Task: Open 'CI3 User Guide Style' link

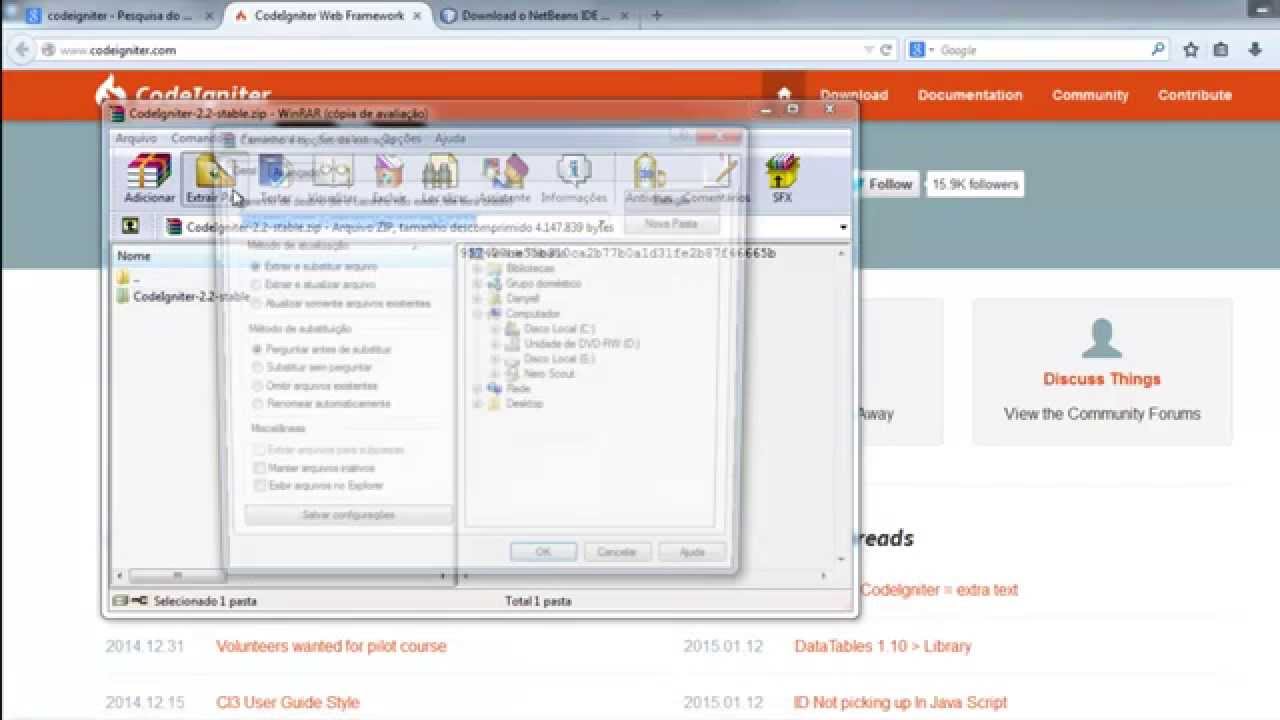Action: (288, 702)
